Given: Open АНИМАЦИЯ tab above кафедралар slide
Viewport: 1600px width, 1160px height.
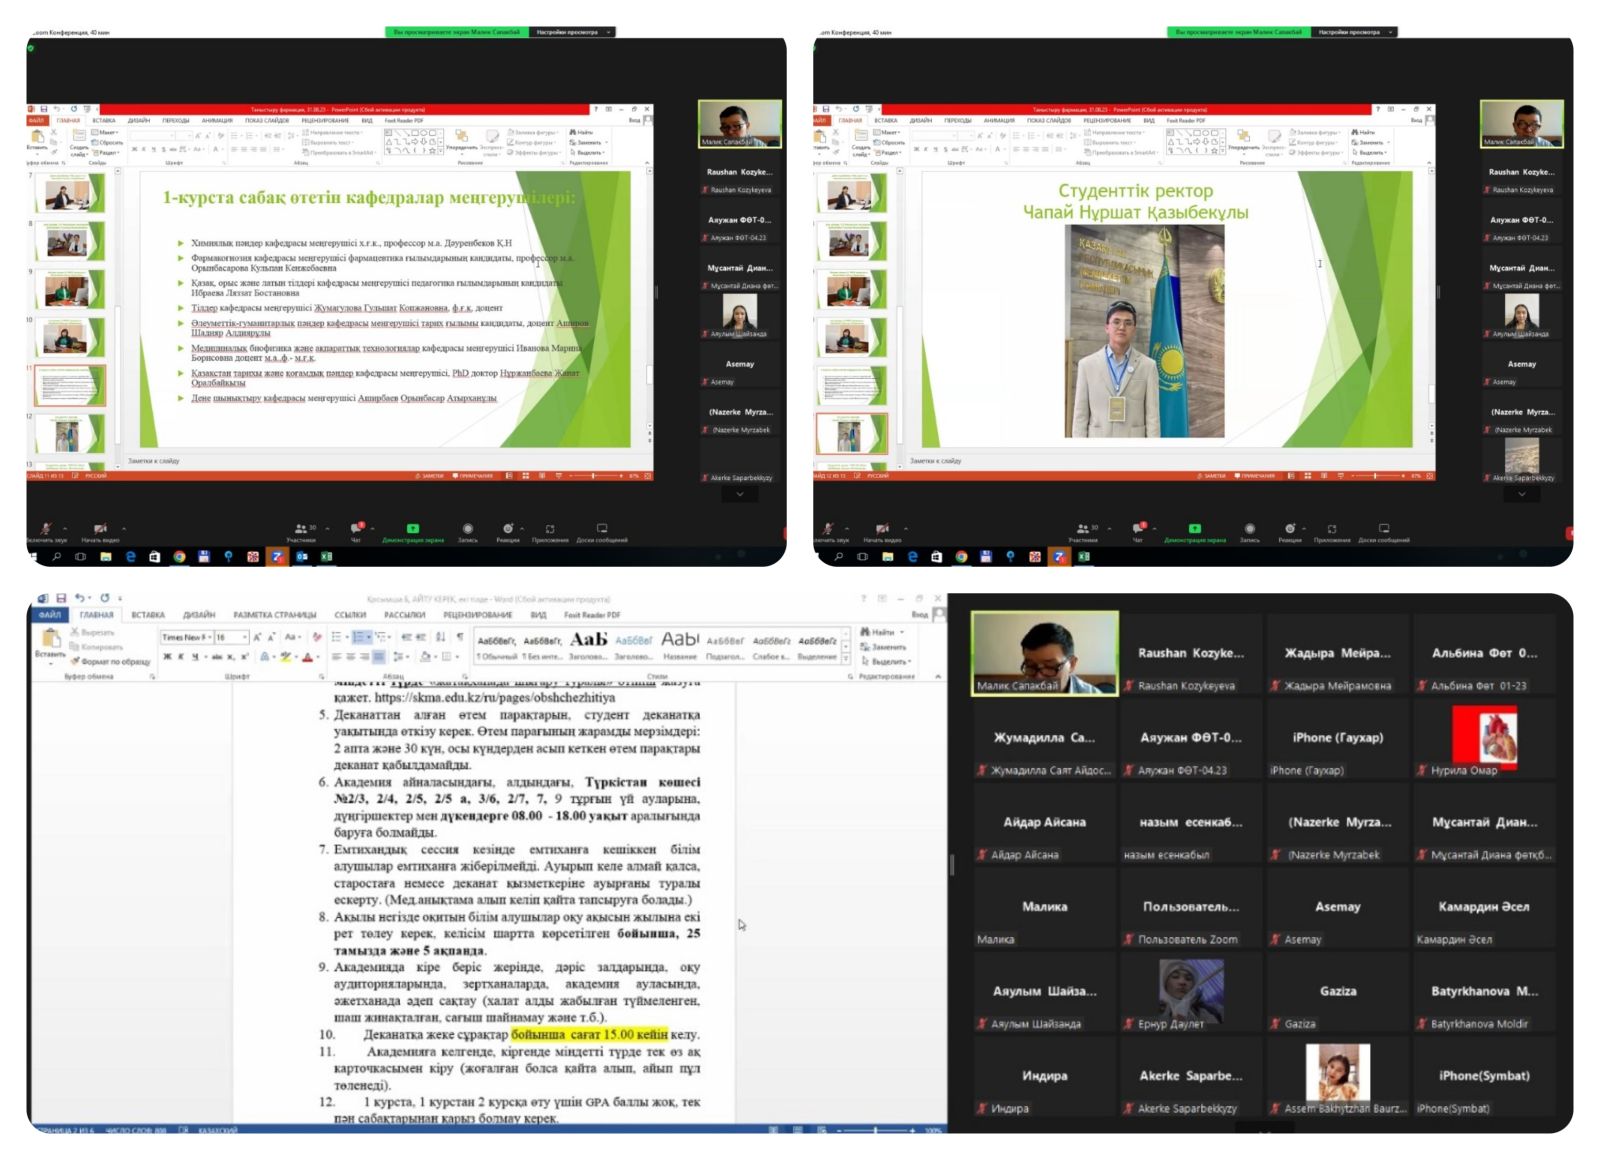Looking at the screenshot, I should tap(217, 120).
